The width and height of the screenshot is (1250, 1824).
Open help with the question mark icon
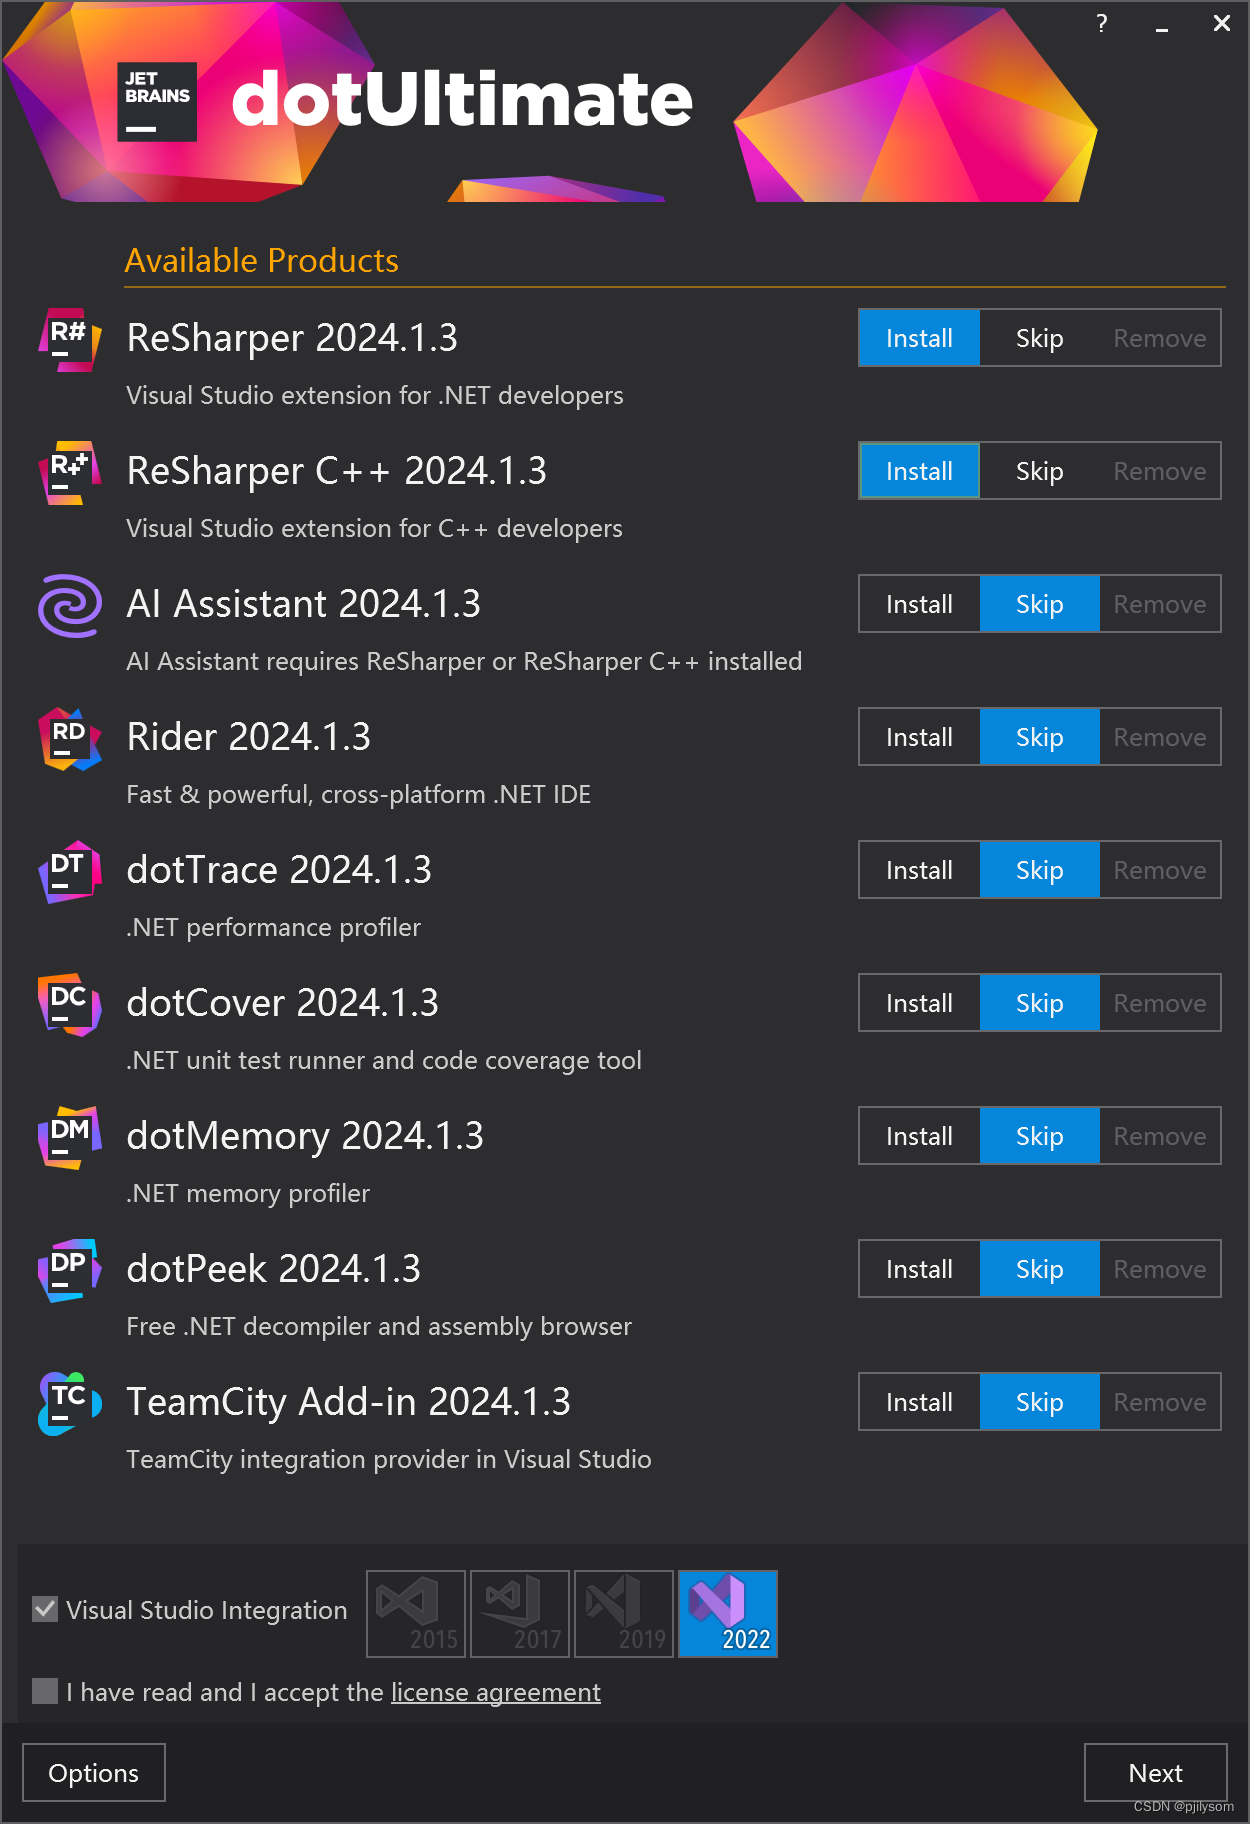coord(1101,23)
